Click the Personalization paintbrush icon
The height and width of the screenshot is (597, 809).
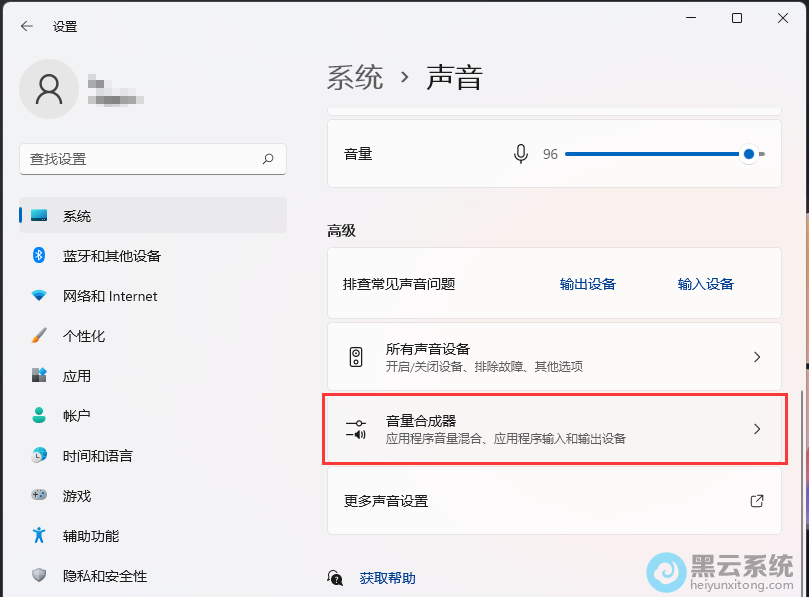click(x=39, y=336)
